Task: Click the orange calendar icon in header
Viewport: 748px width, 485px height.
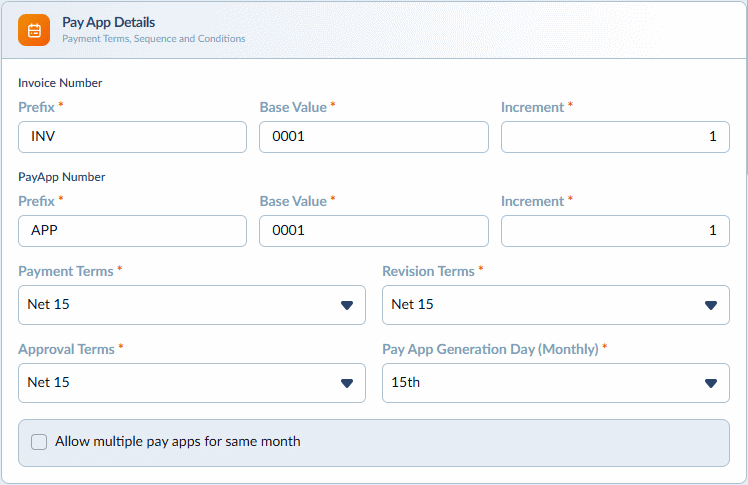Action: pyautogui.click(x=34, y=30)
